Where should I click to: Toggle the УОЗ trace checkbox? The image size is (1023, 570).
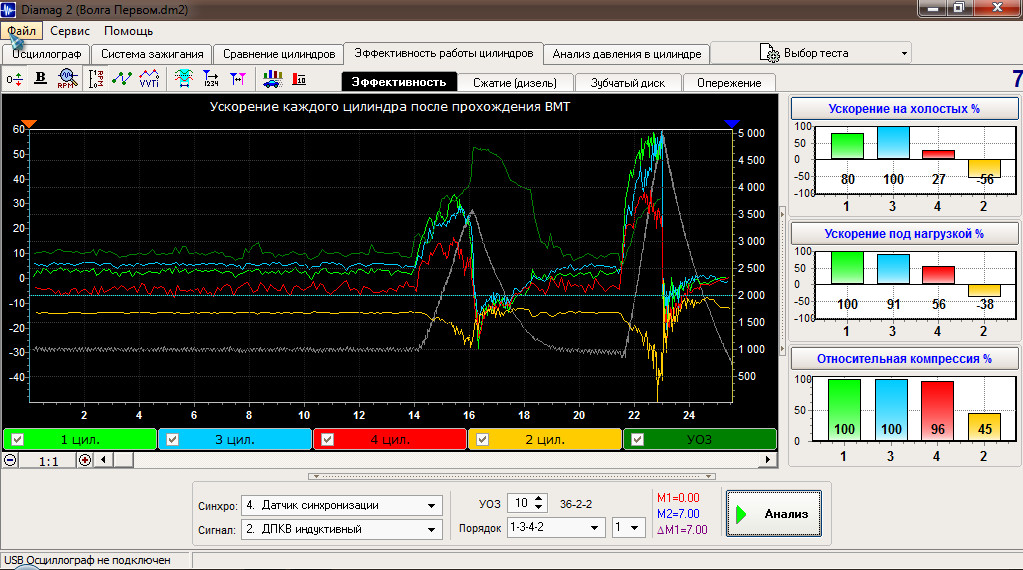click(637, 440)
